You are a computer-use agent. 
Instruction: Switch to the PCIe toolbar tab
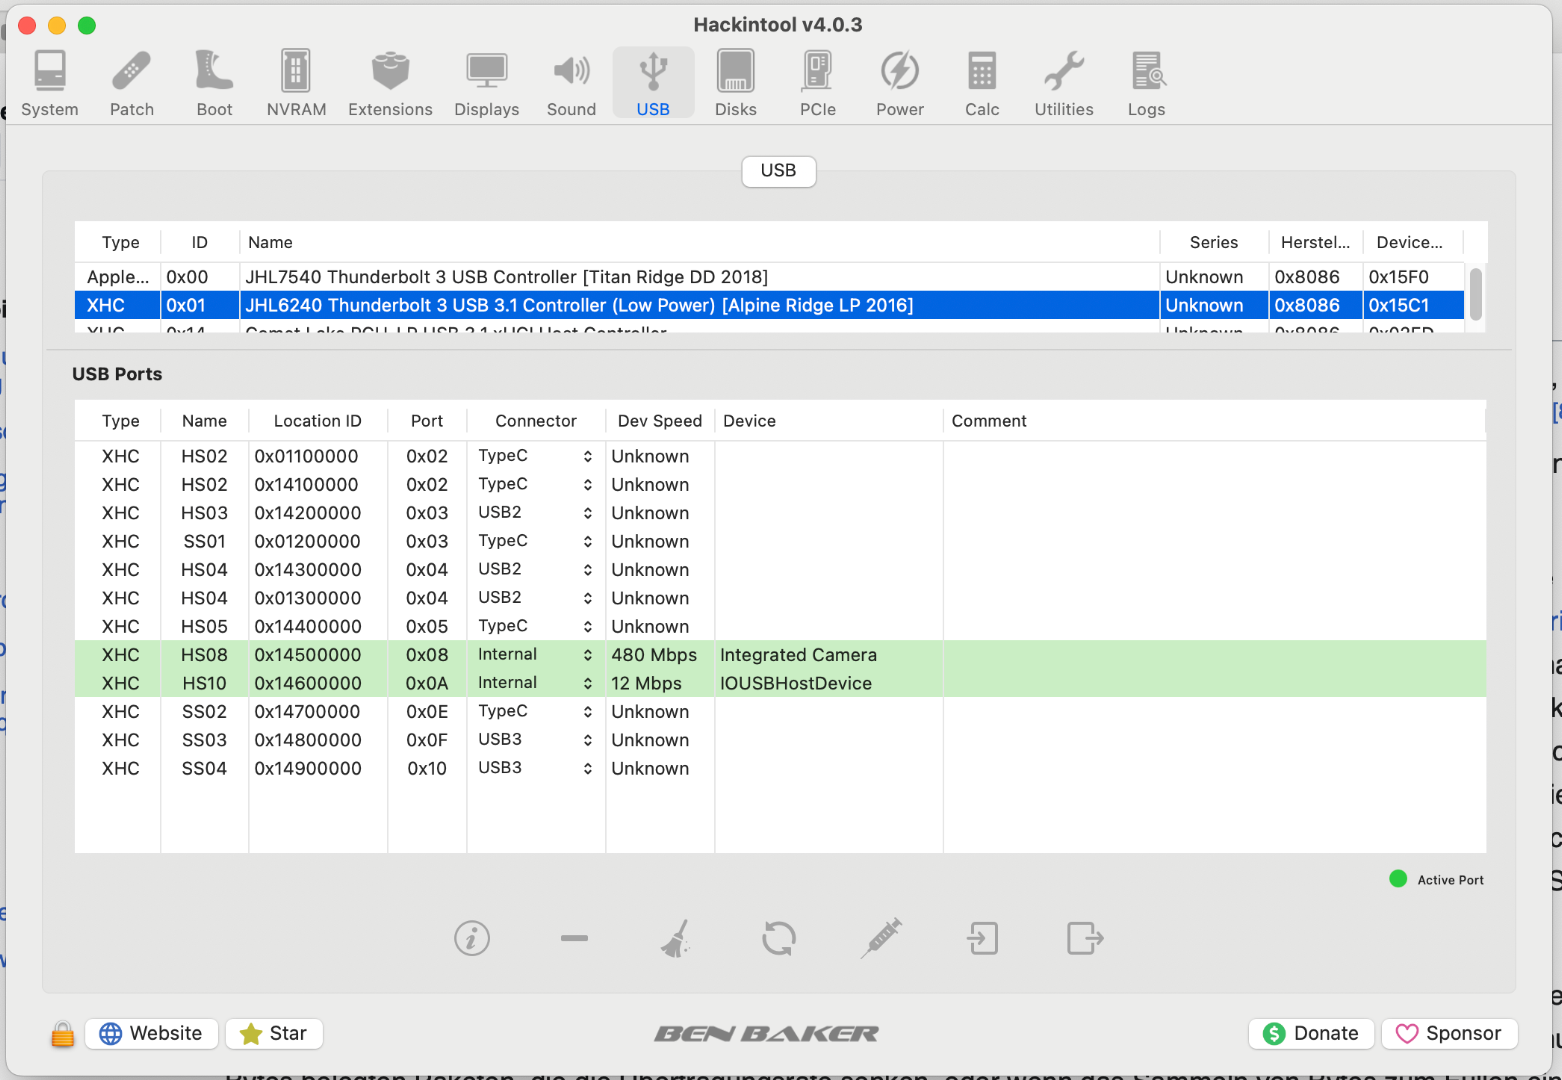(817, 84)
